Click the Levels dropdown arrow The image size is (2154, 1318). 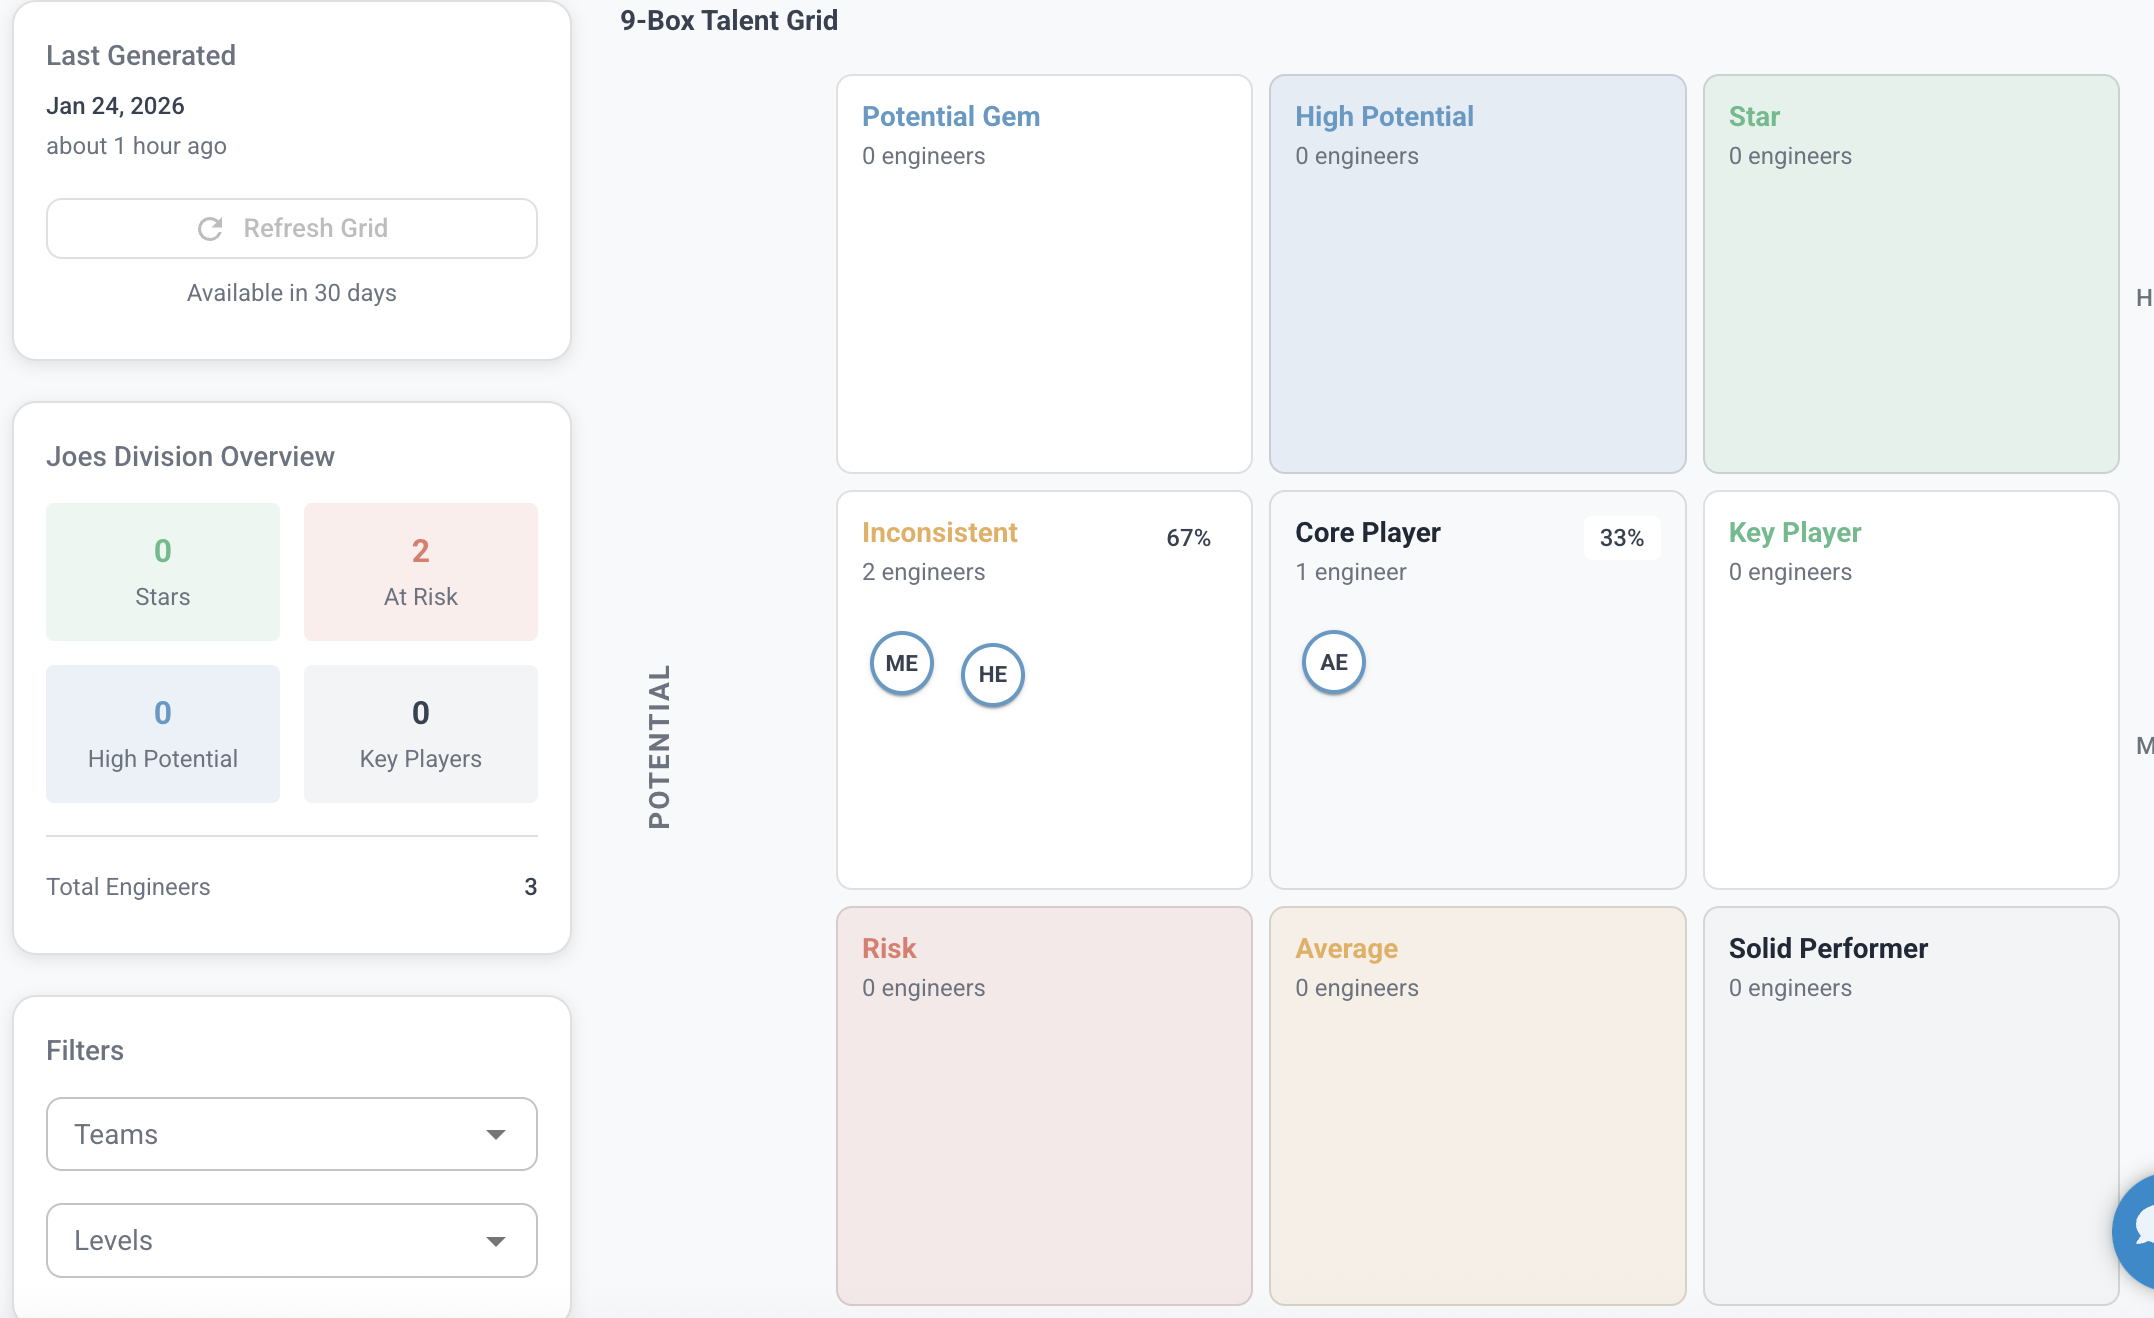pos(496,1241)
